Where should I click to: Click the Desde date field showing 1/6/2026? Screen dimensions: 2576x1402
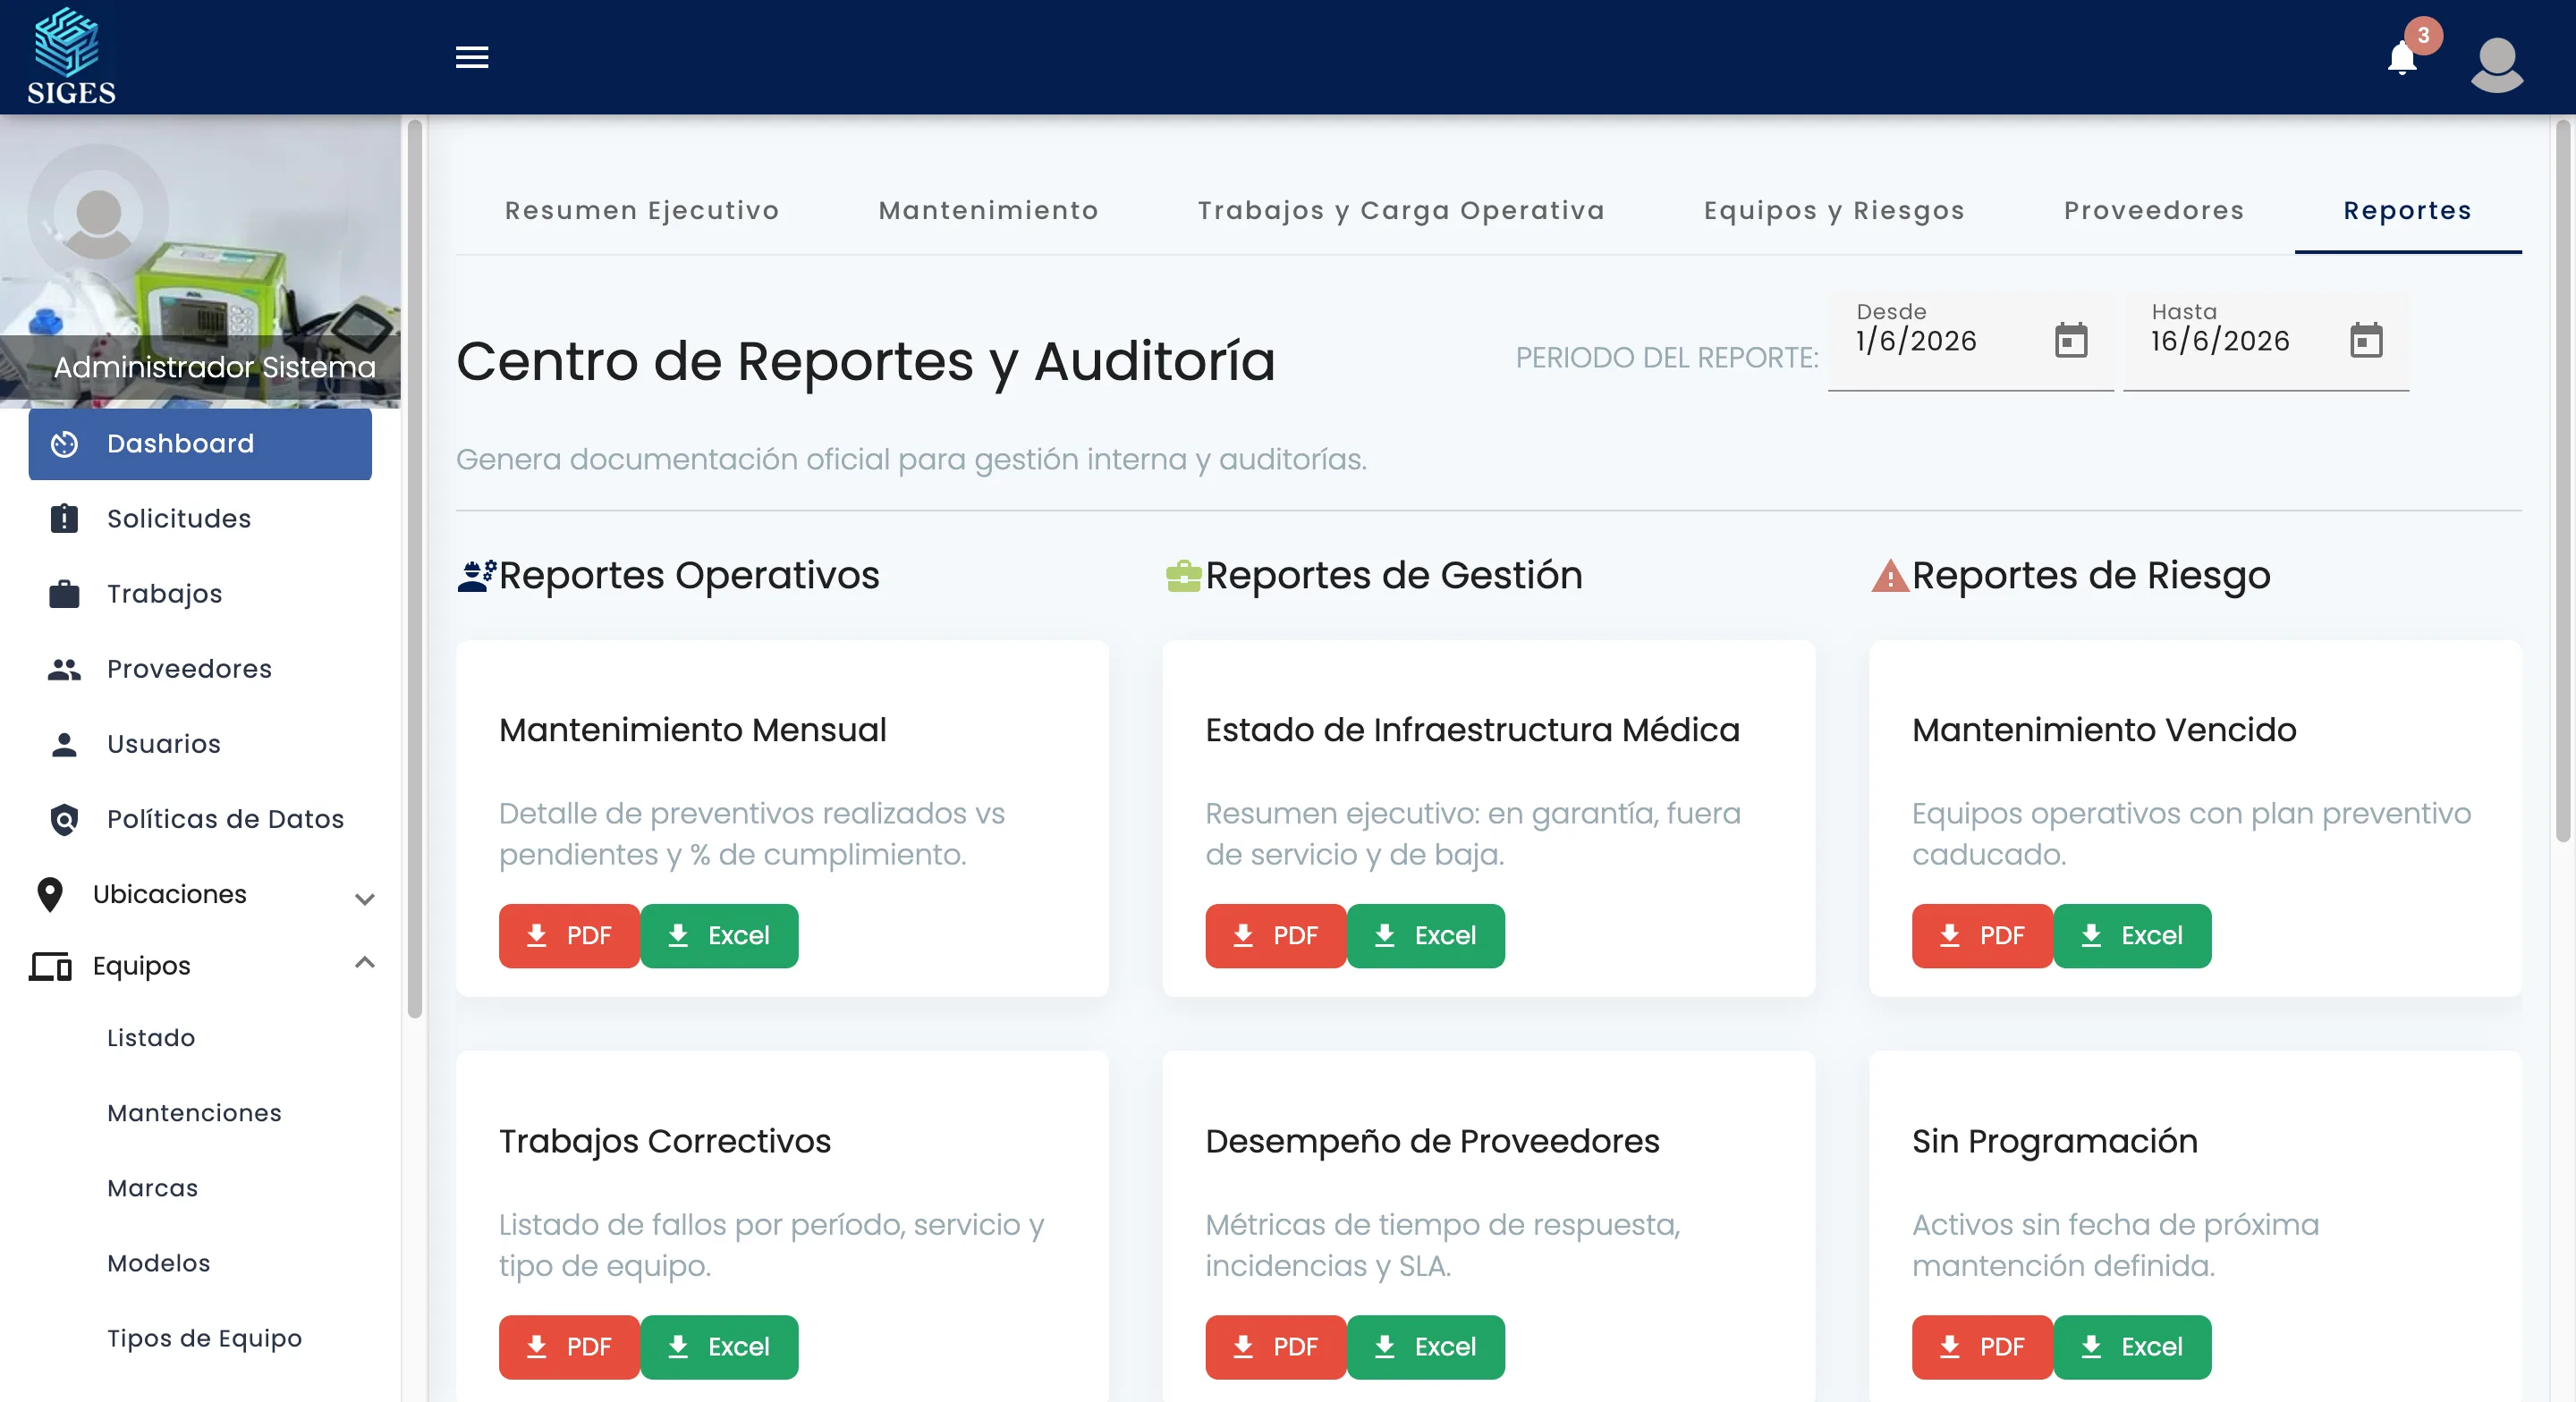(1970, 341)
